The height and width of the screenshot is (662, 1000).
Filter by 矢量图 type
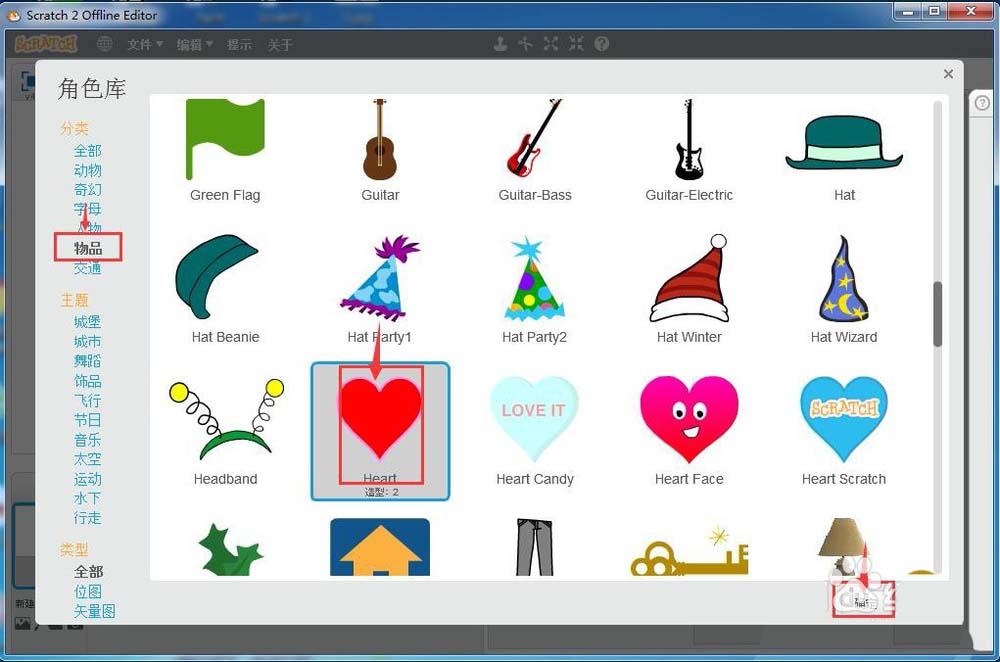click(94, 611)
